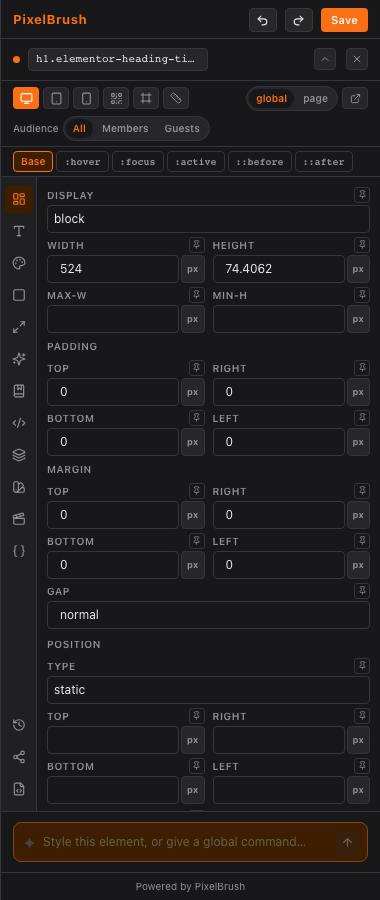
Task: Change Margin Bottom px unit
Action: (193, 565)
